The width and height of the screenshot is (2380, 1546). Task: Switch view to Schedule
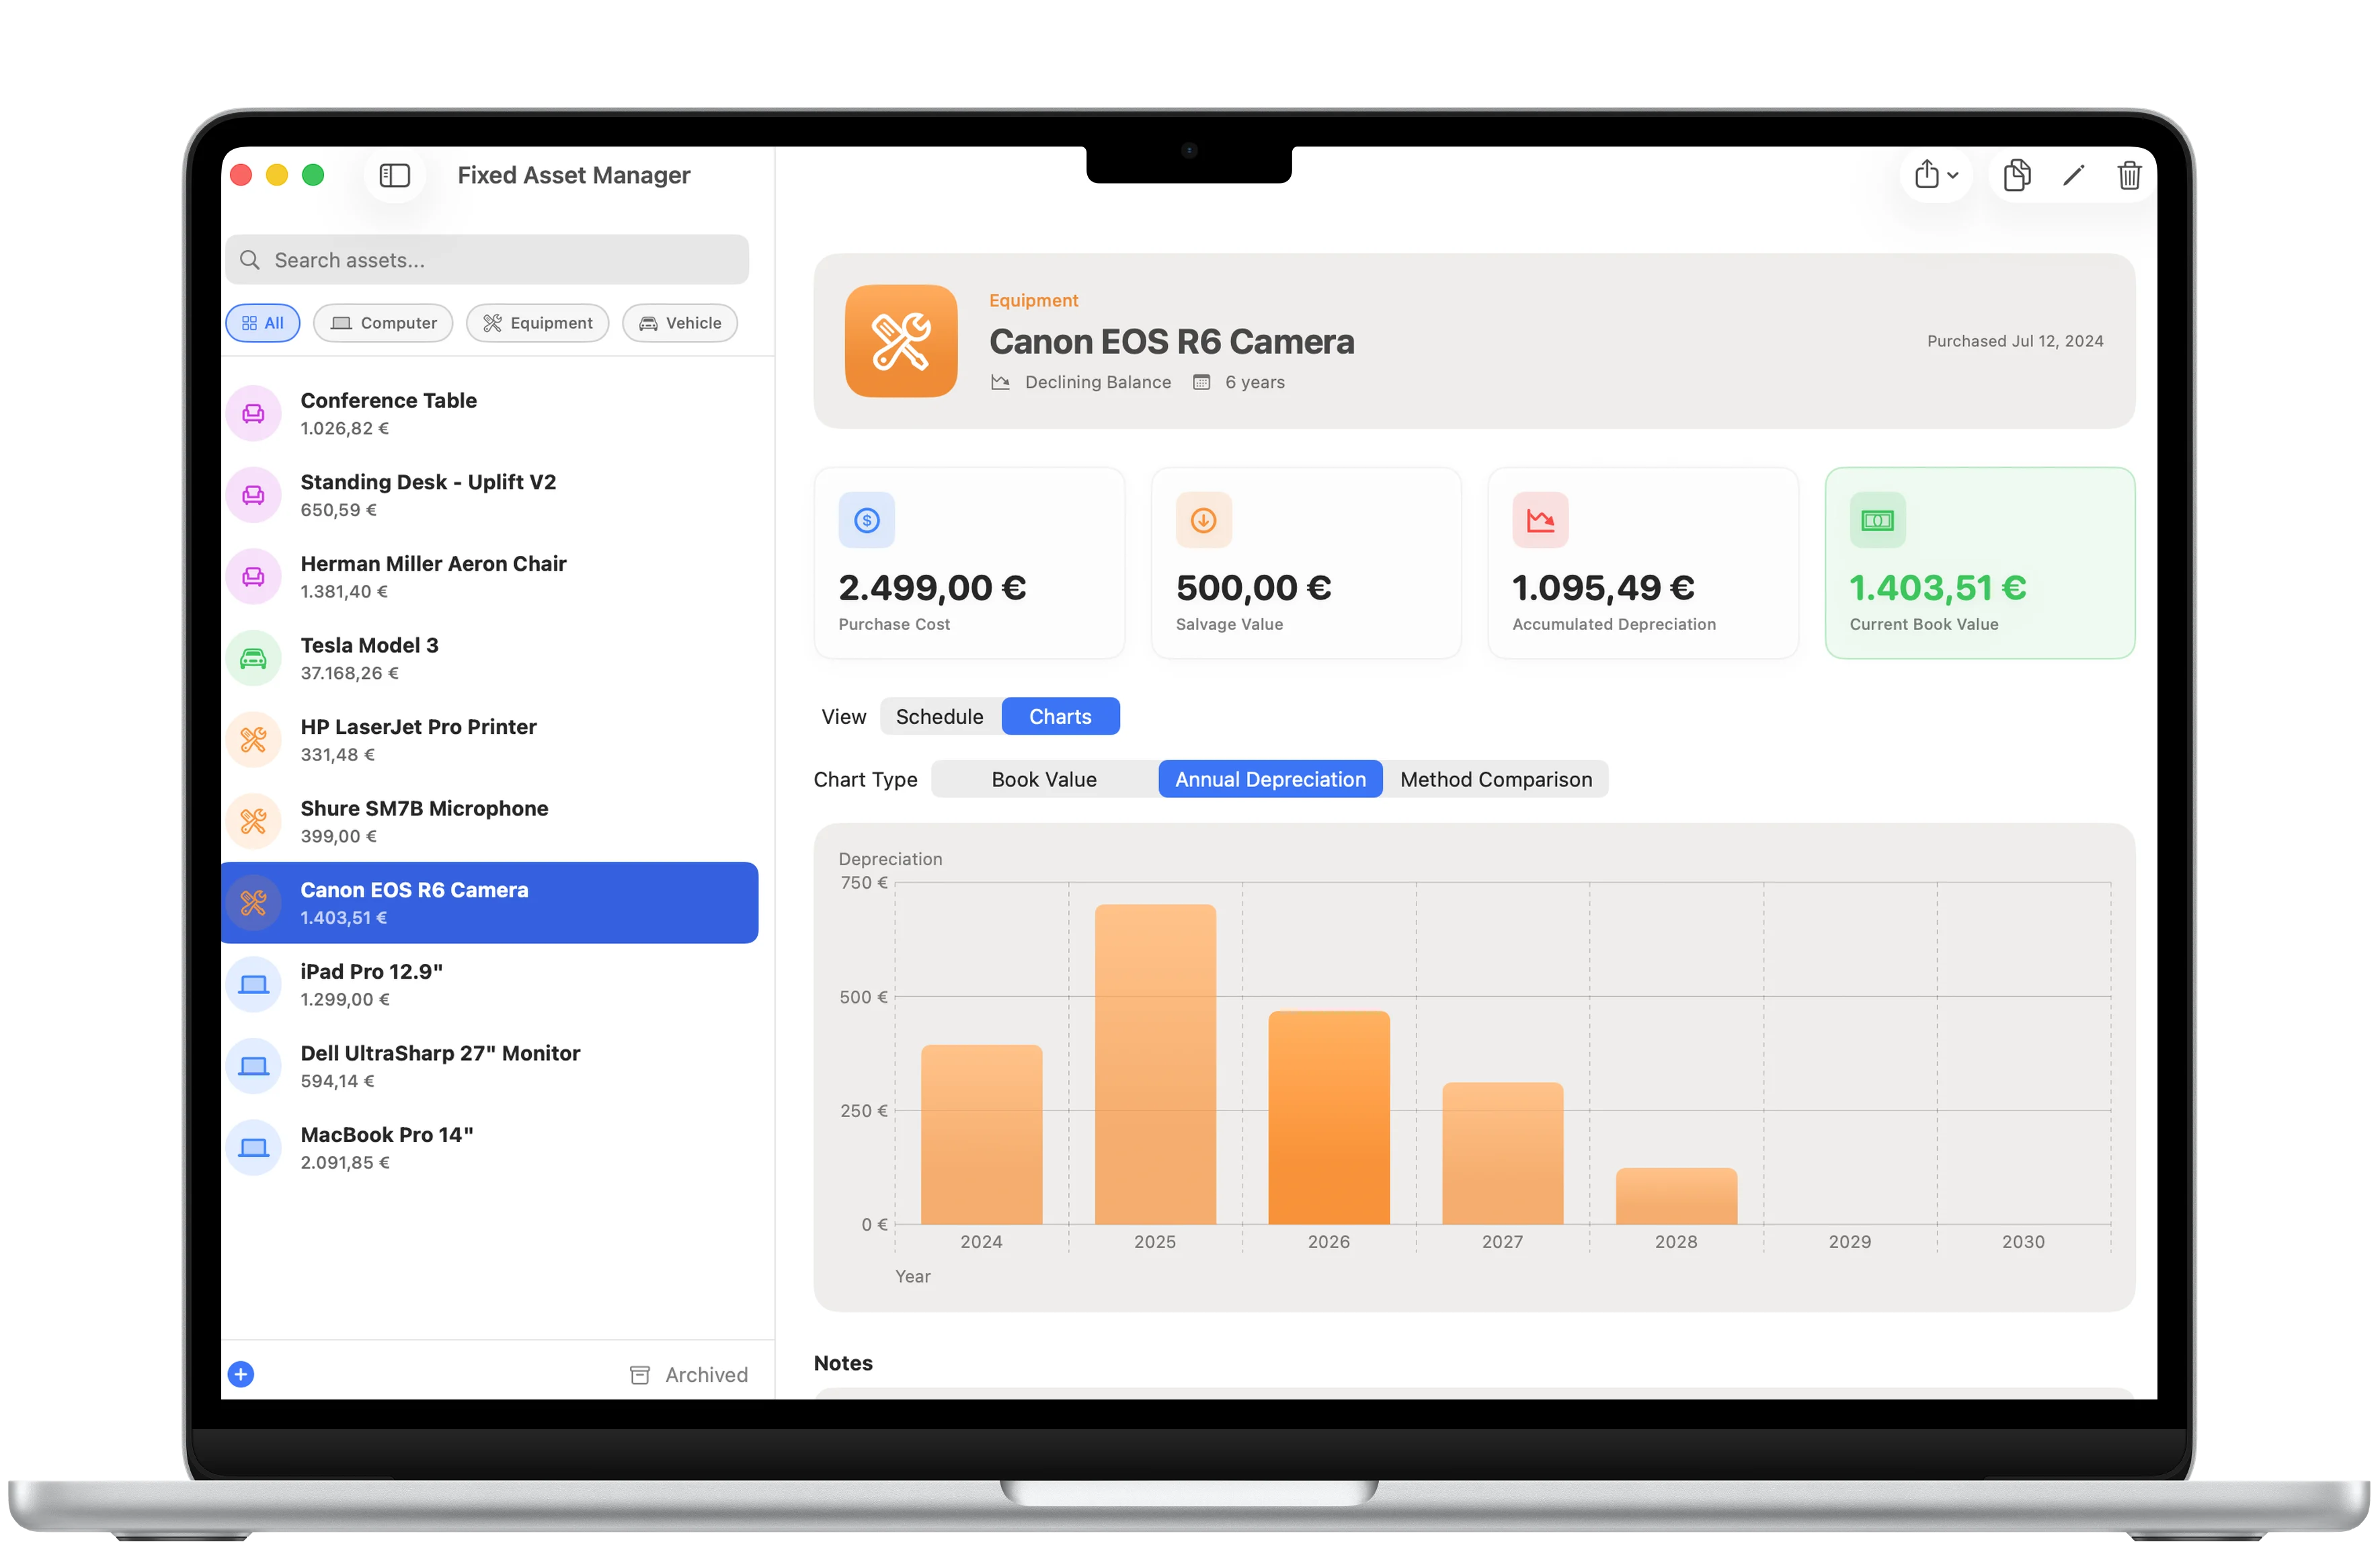coord(940,717)
